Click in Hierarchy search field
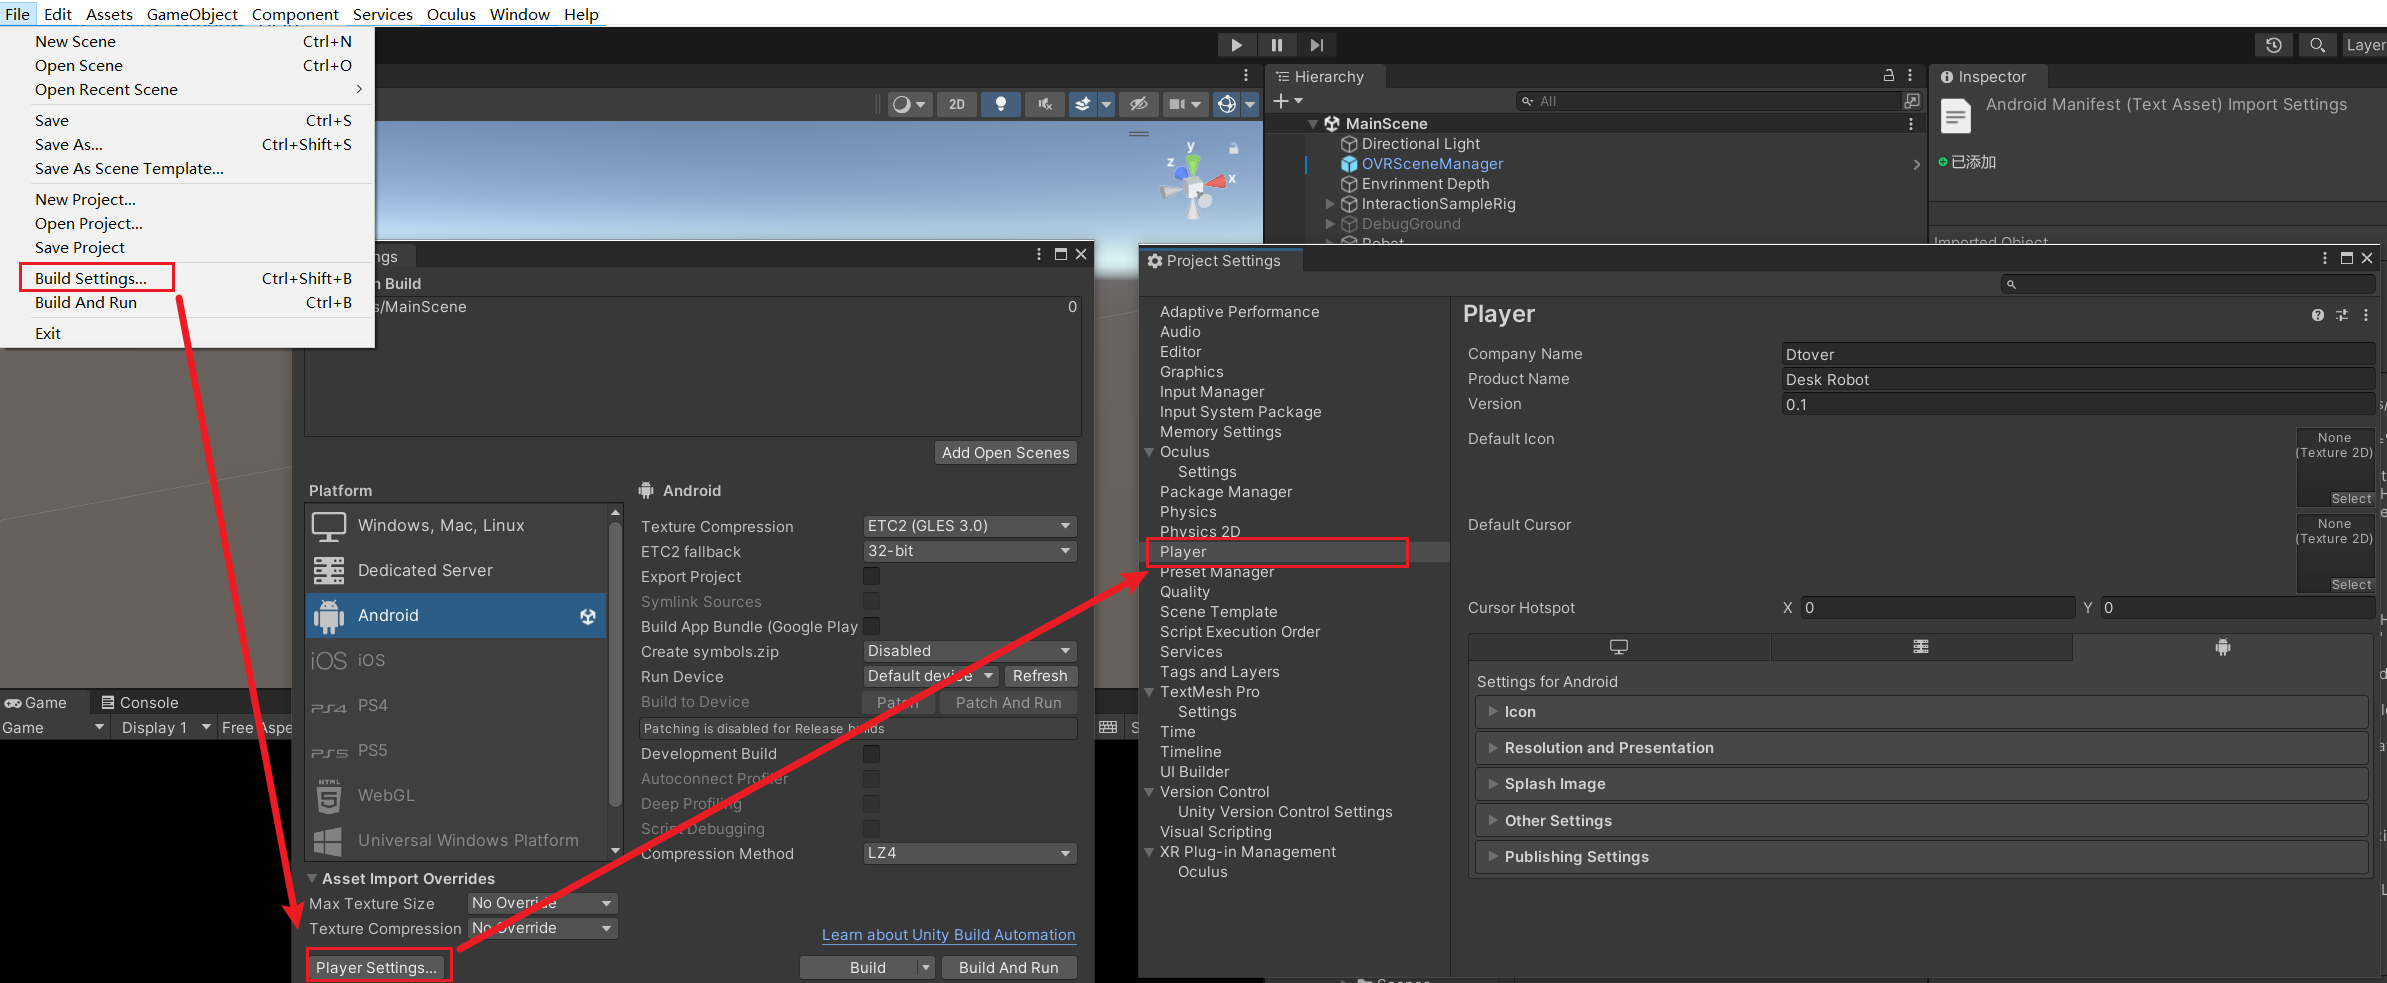Viewport: 2387px width, 983px height. tap(1708, 101)
